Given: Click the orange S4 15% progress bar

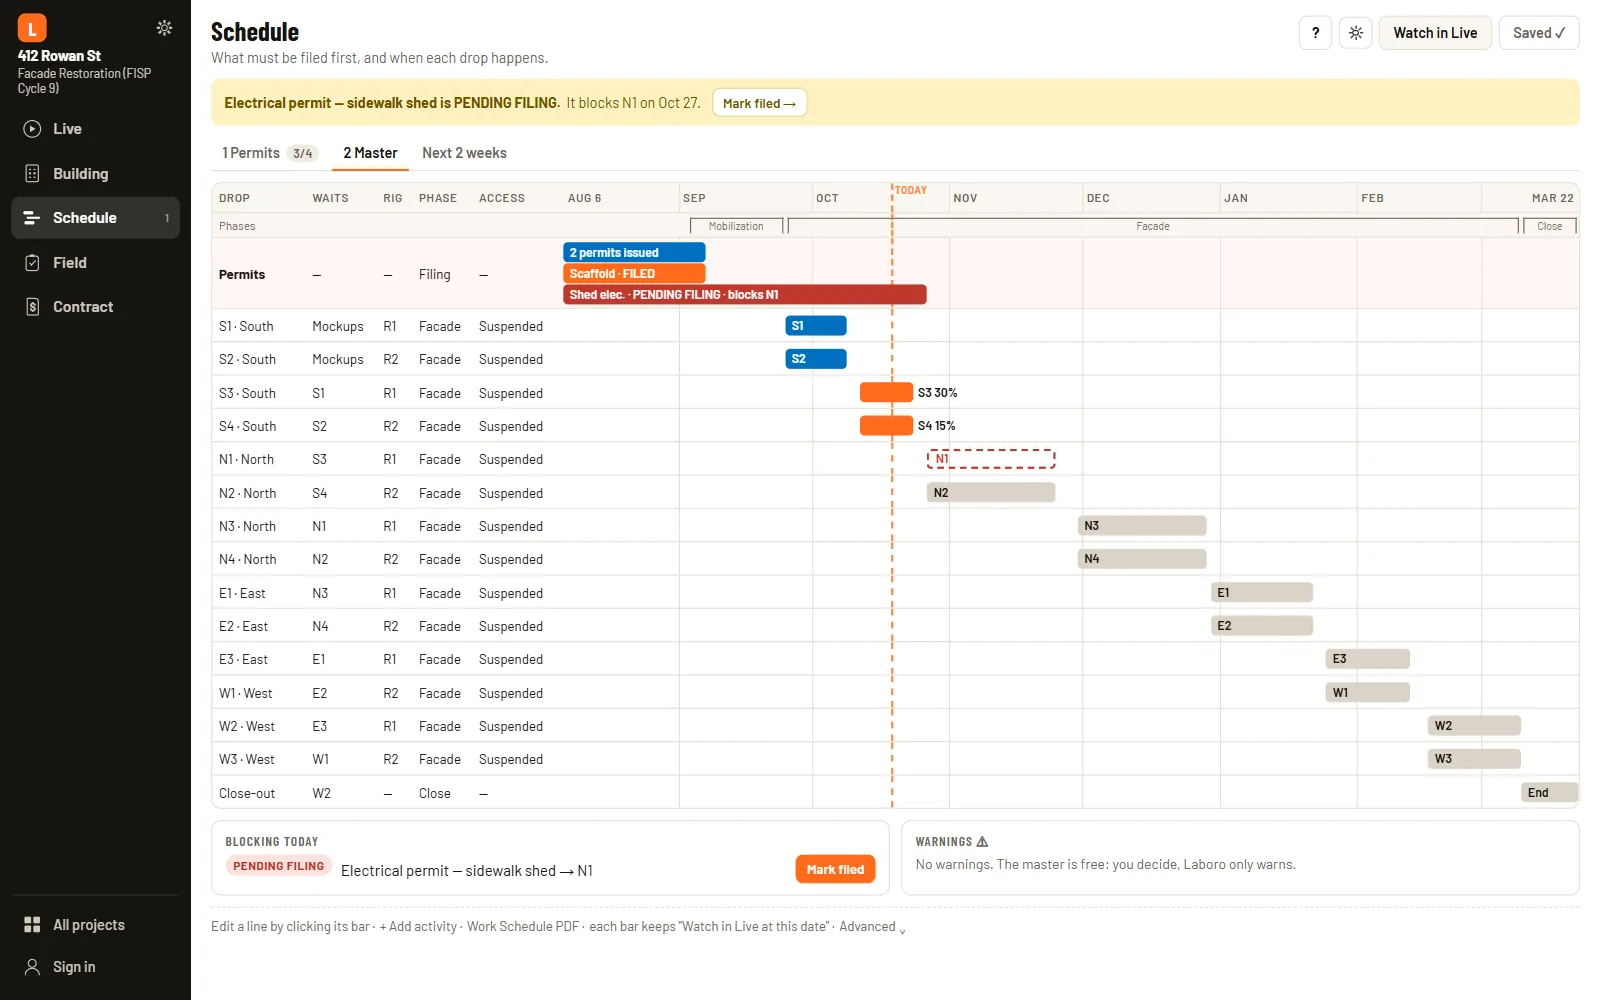Looking at the screenshot, I should (x=886, y=426).
